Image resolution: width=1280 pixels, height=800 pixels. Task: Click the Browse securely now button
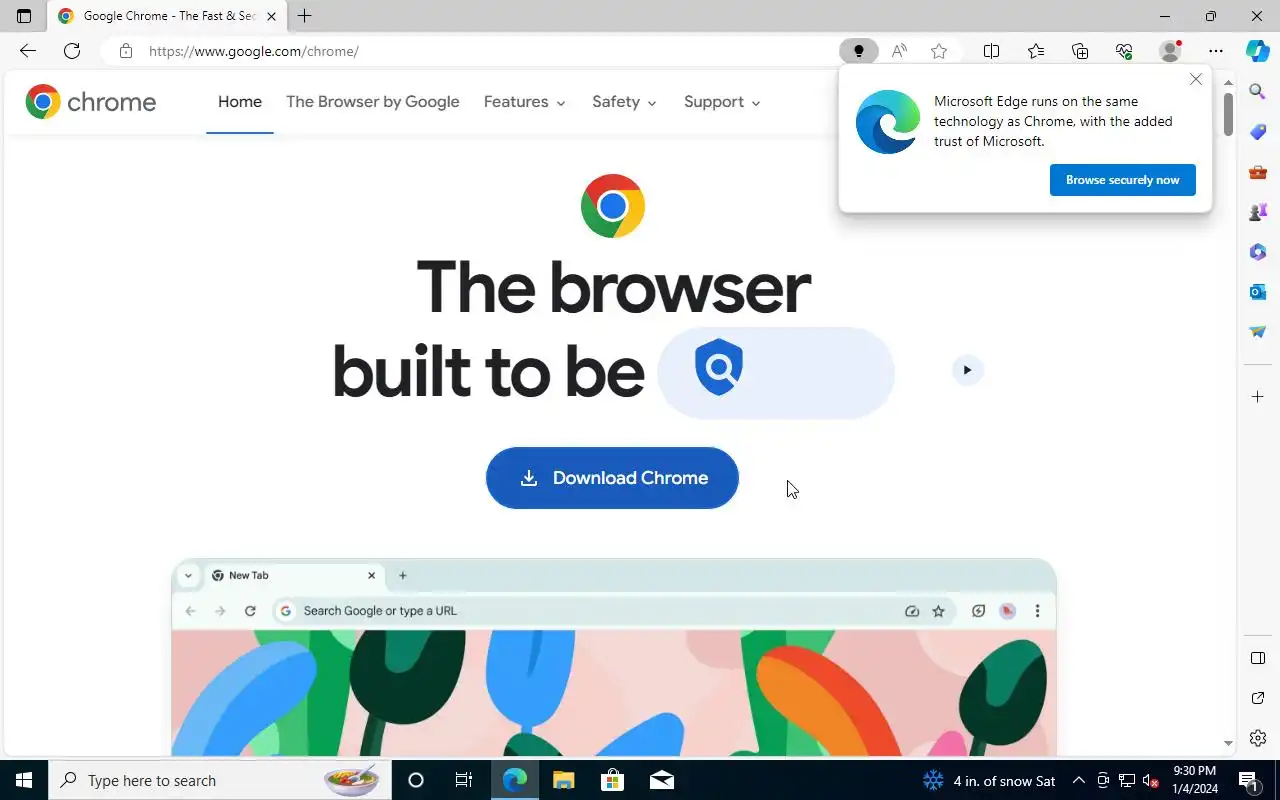click(x=1122, y=180)
